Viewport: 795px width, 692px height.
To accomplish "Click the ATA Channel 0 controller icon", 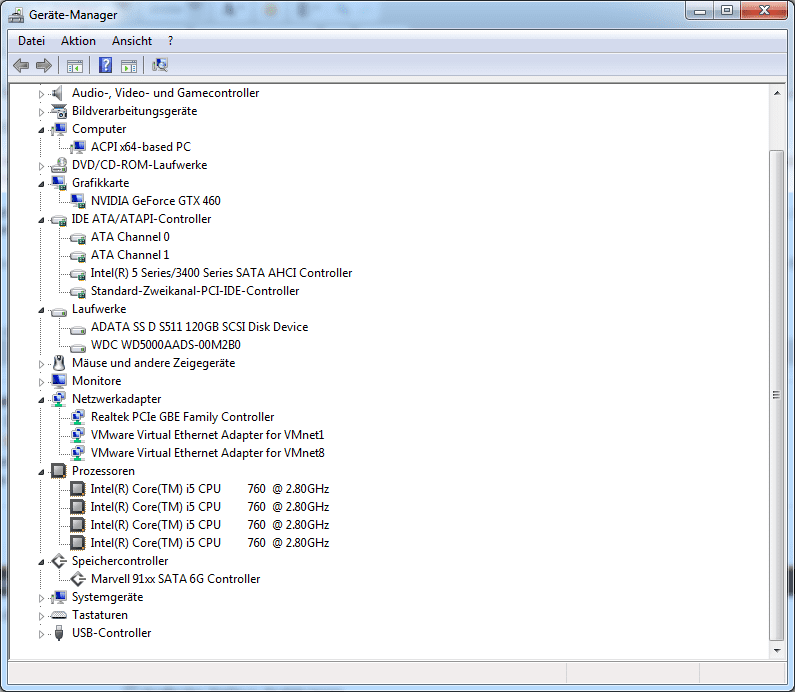I will pos(78,237).
